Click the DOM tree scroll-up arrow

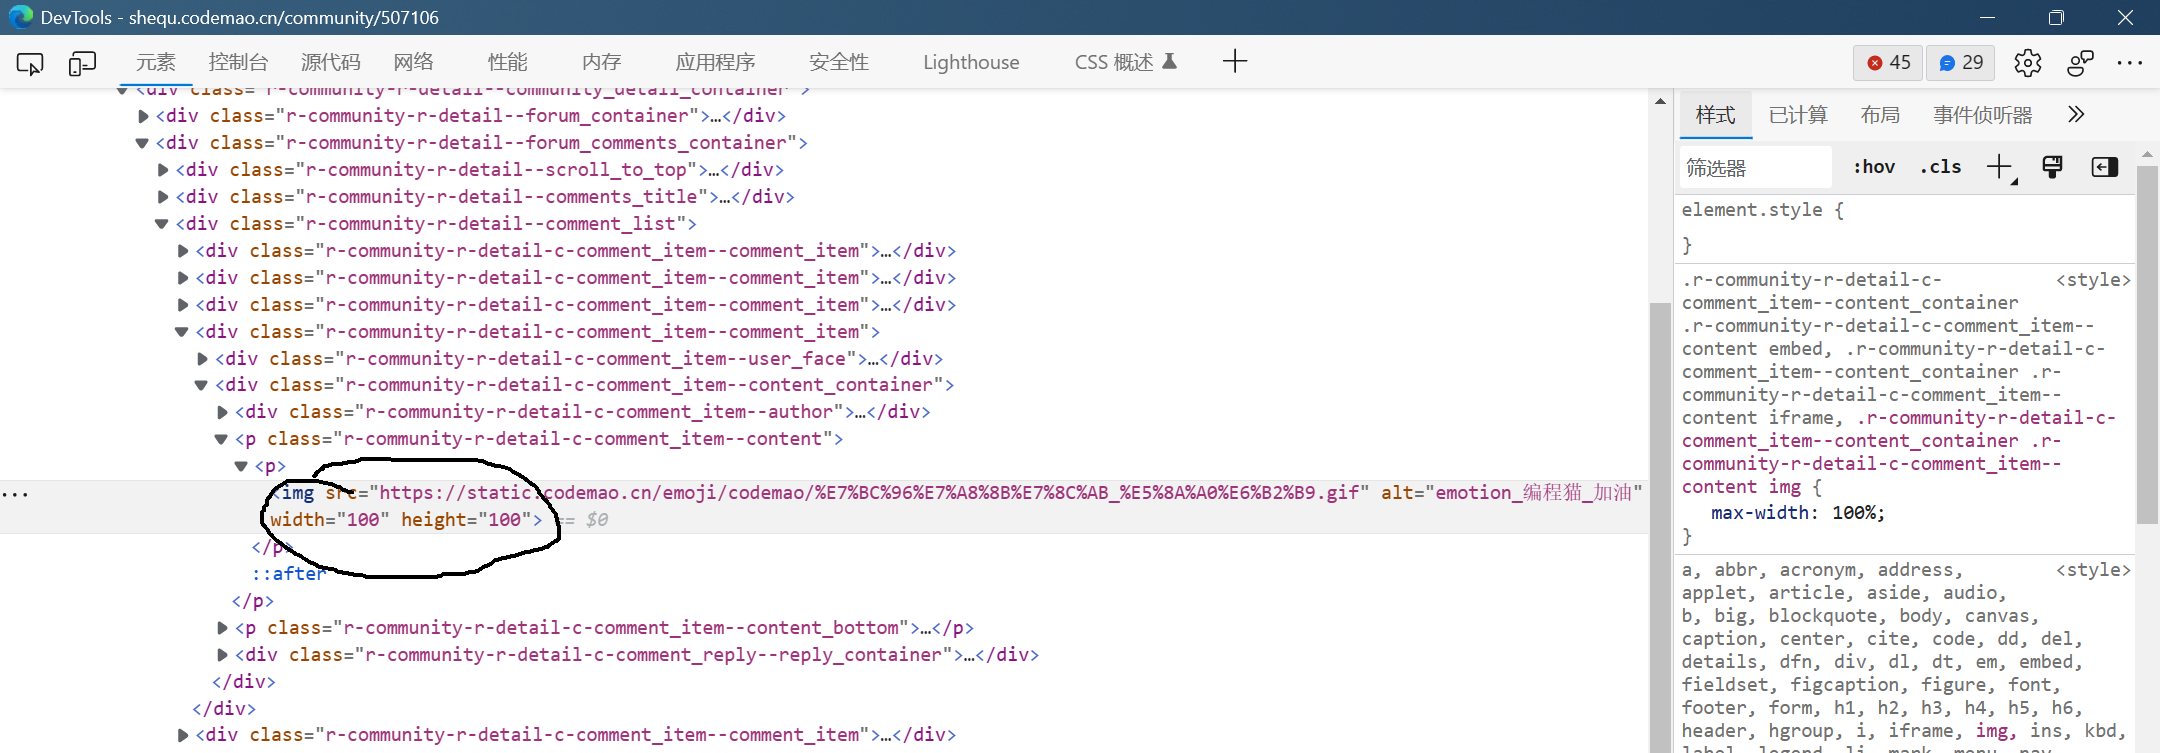click(1660, 101)
